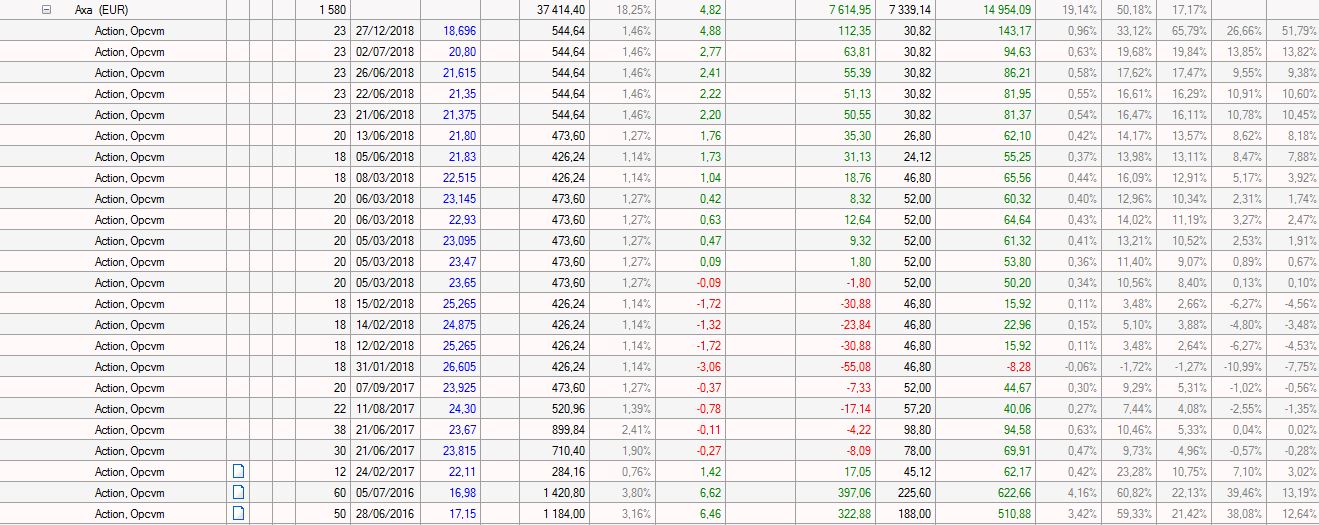The height and width of the screenshot is (525, 1319).
Task: Select the date cell 27/12/2018
Action: point(384,30)
